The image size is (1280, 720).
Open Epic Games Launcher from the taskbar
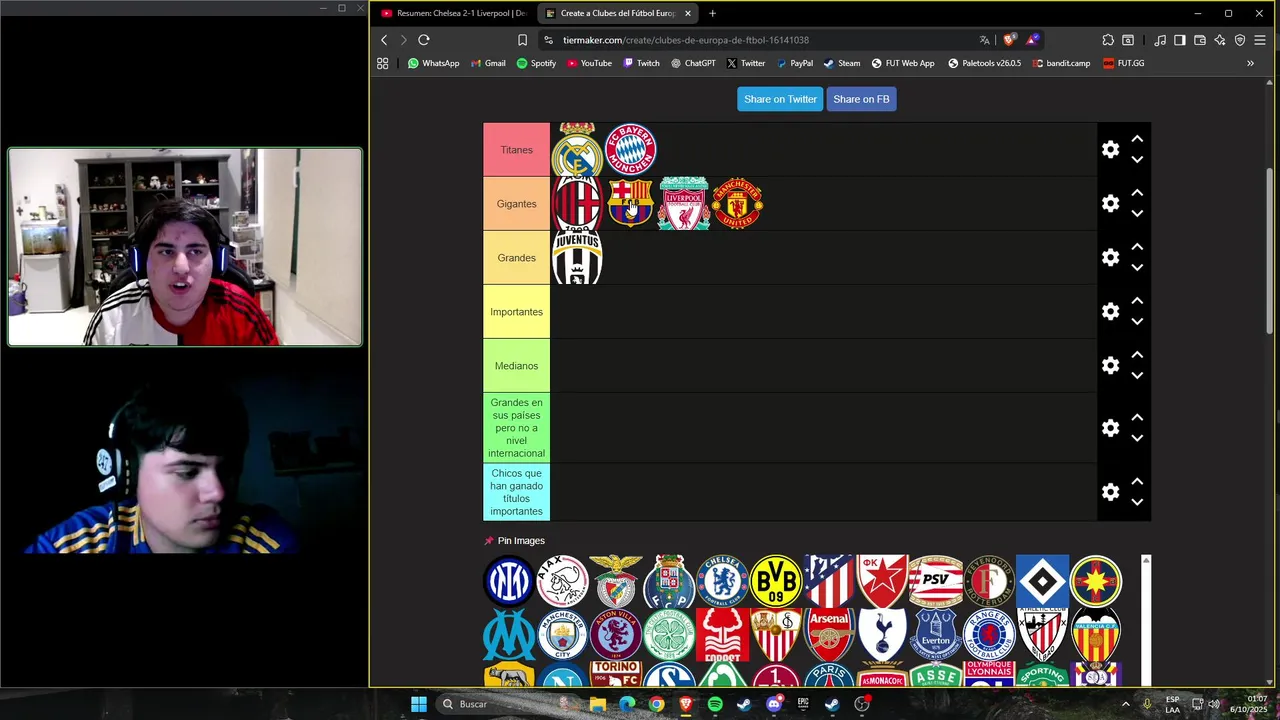(803, 704)
